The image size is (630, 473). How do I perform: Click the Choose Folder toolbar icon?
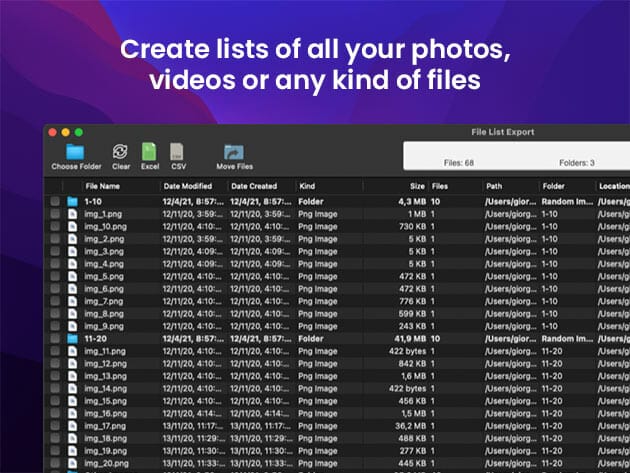[76, 152]
